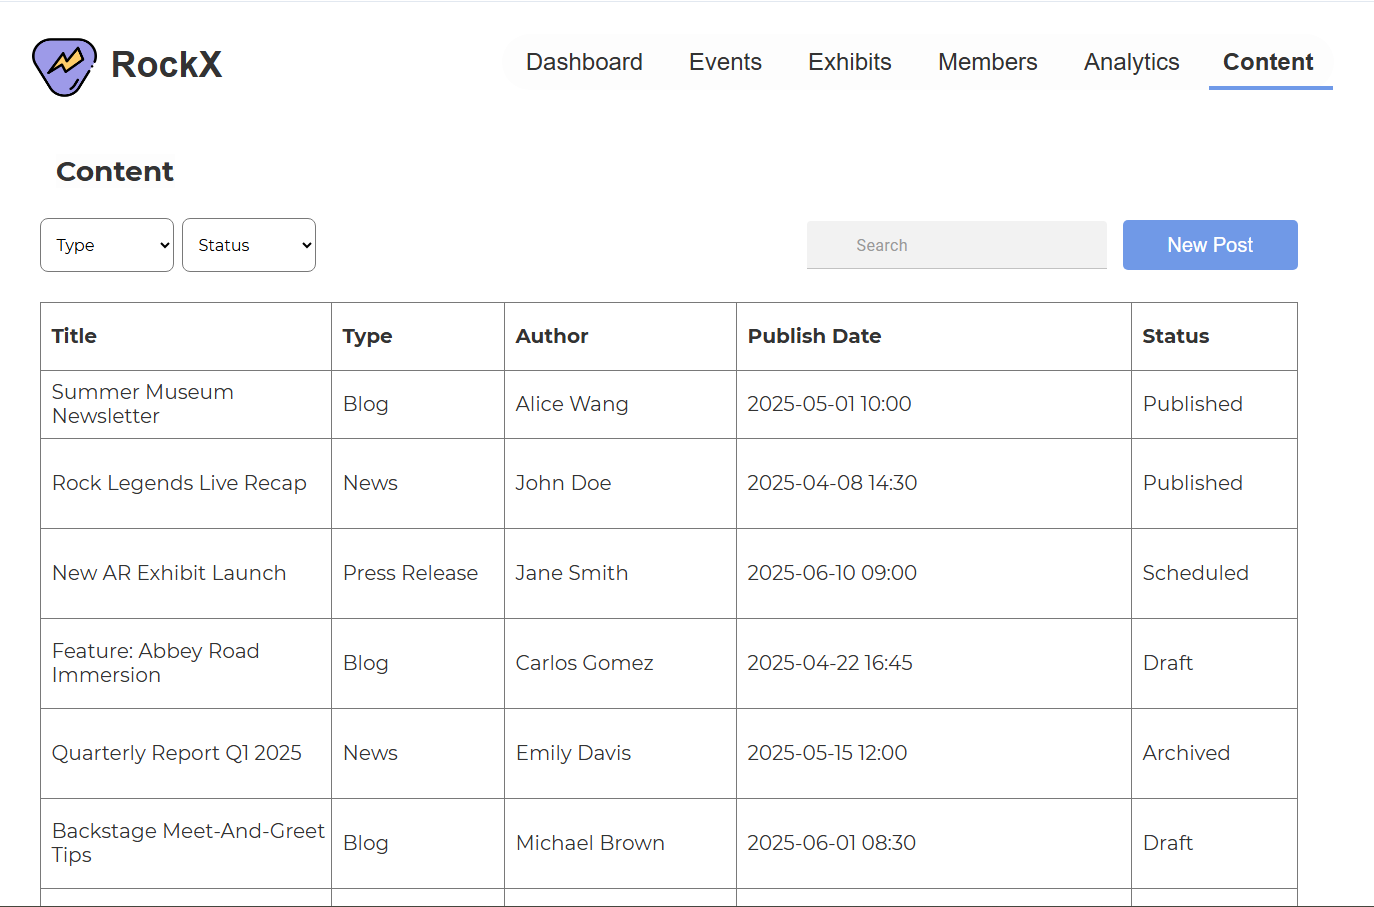
Task: Expand the Status filter dropdown
Action: [249, 245]
